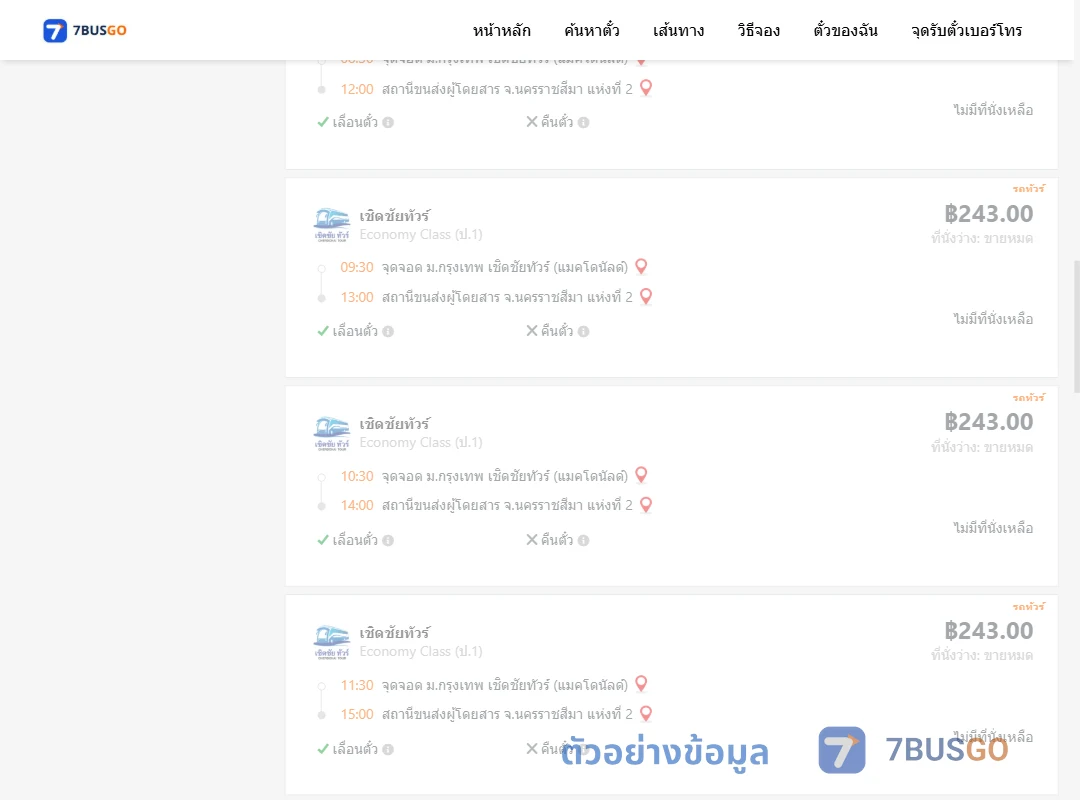1080x800 pixels.
Task: Click ไม่มีที่นั่งเหลือ button on 09:30 trip
Action: [993, 319]
